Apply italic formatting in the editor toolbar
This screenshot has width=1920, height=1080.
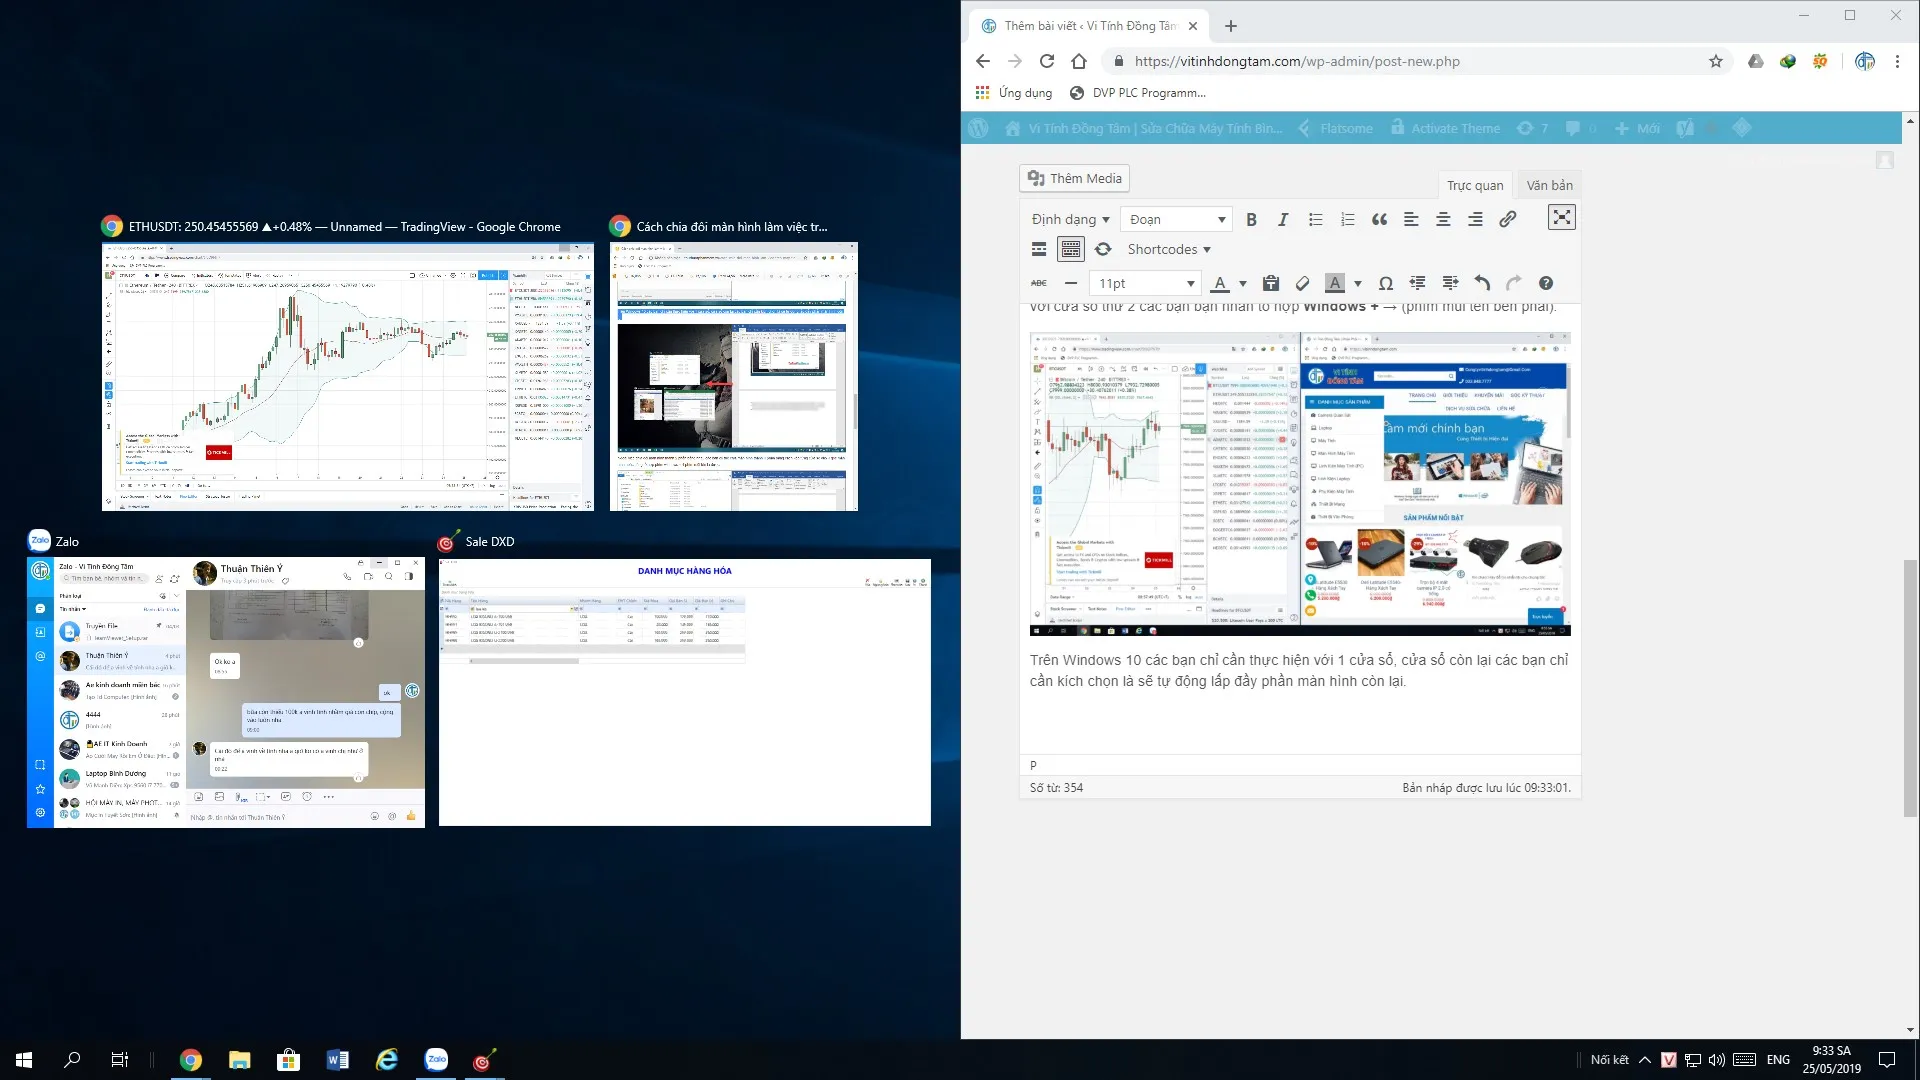coord(1283,219)
